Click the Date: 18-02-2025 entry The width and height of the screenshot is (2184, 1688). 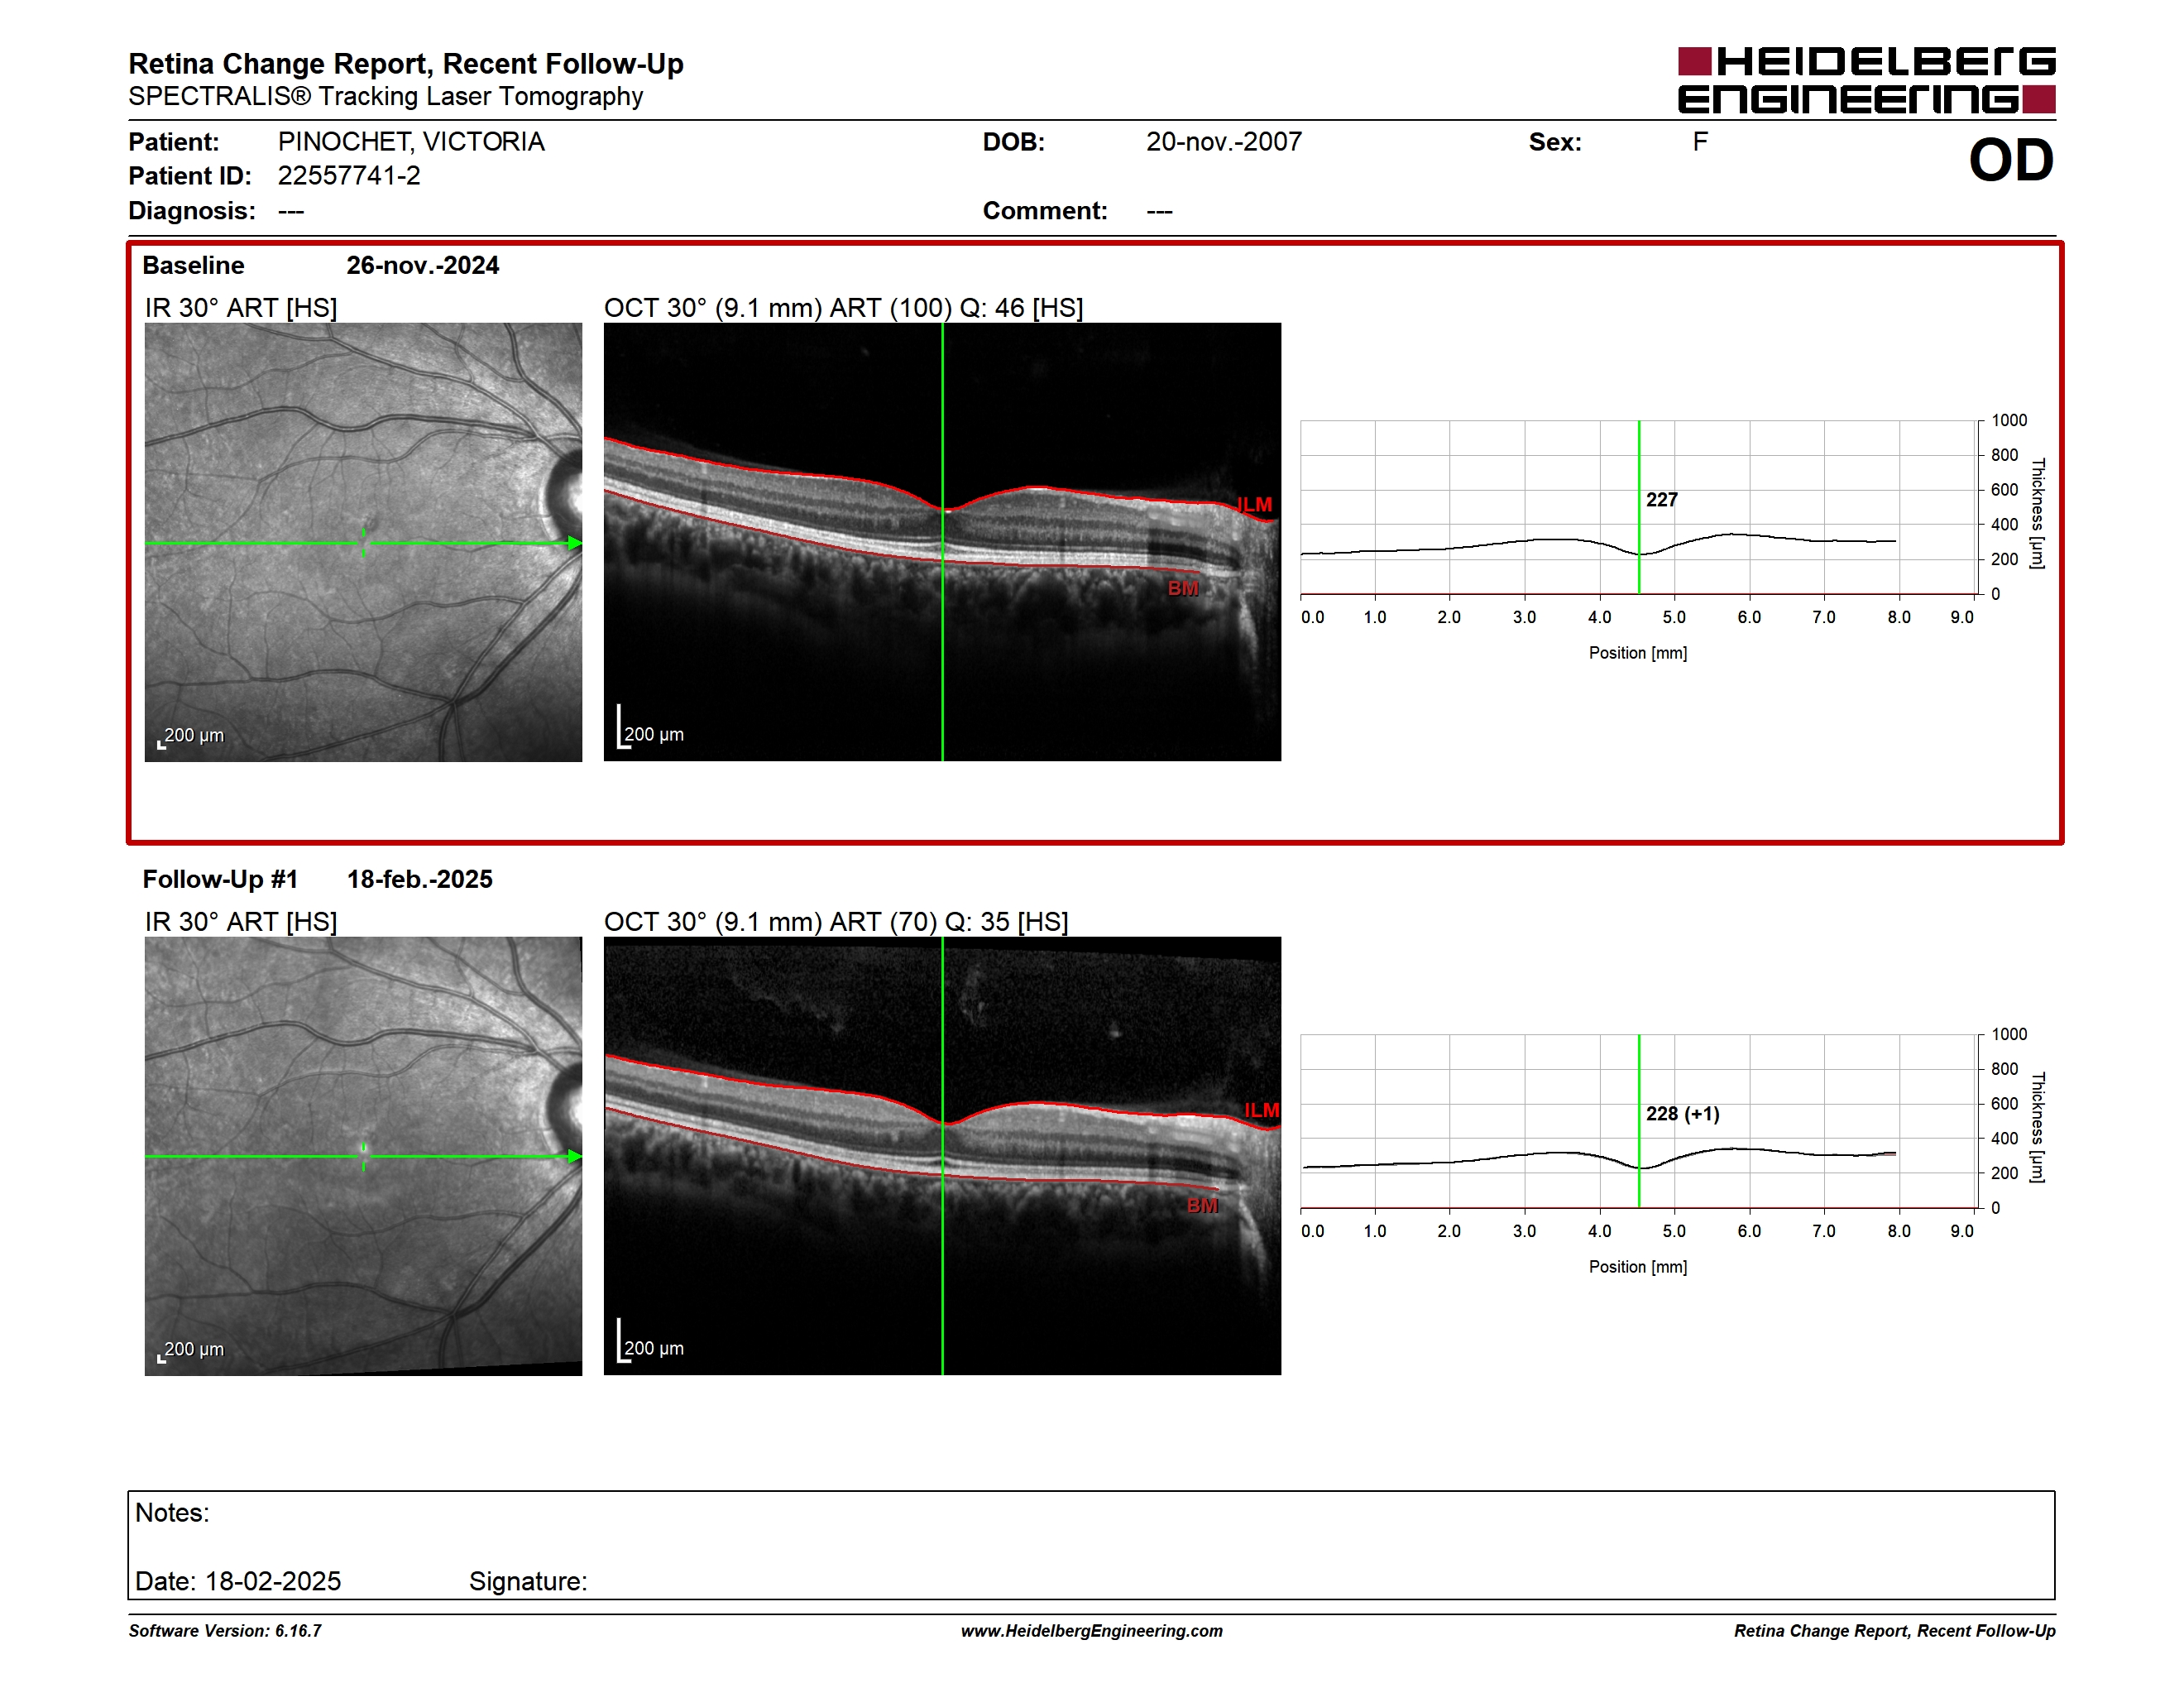[238, 1581]
